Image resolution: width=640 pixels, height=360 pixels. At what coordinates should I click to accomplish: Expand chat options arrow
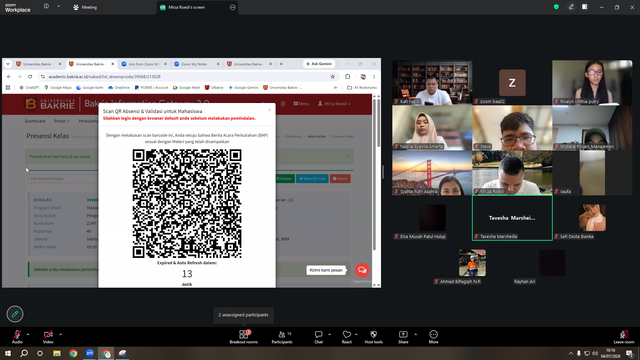(x=329, y=334)
